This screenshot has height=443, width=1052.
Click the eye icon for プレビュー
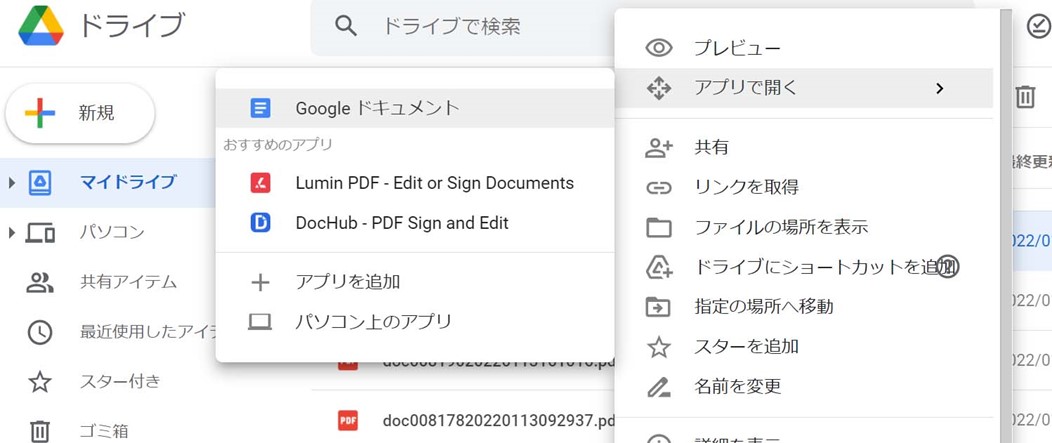(659, 48)
